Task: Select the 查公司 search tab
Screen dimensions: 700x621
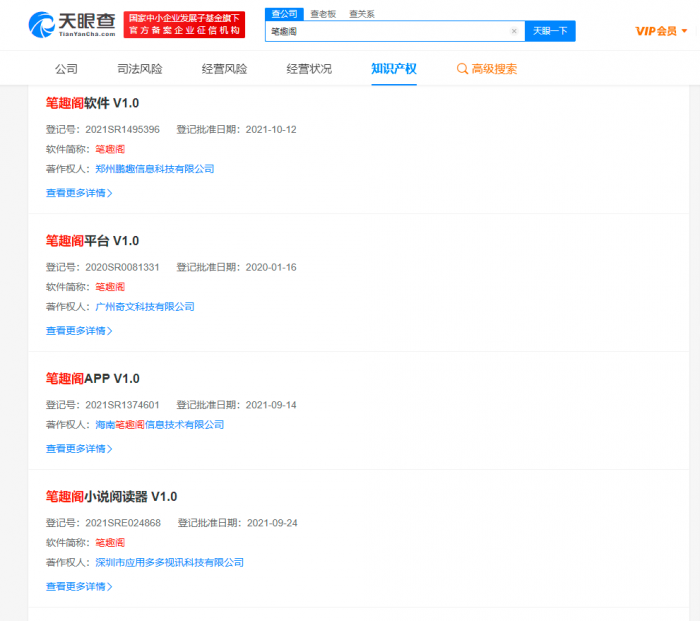Action: click(284, 14)
